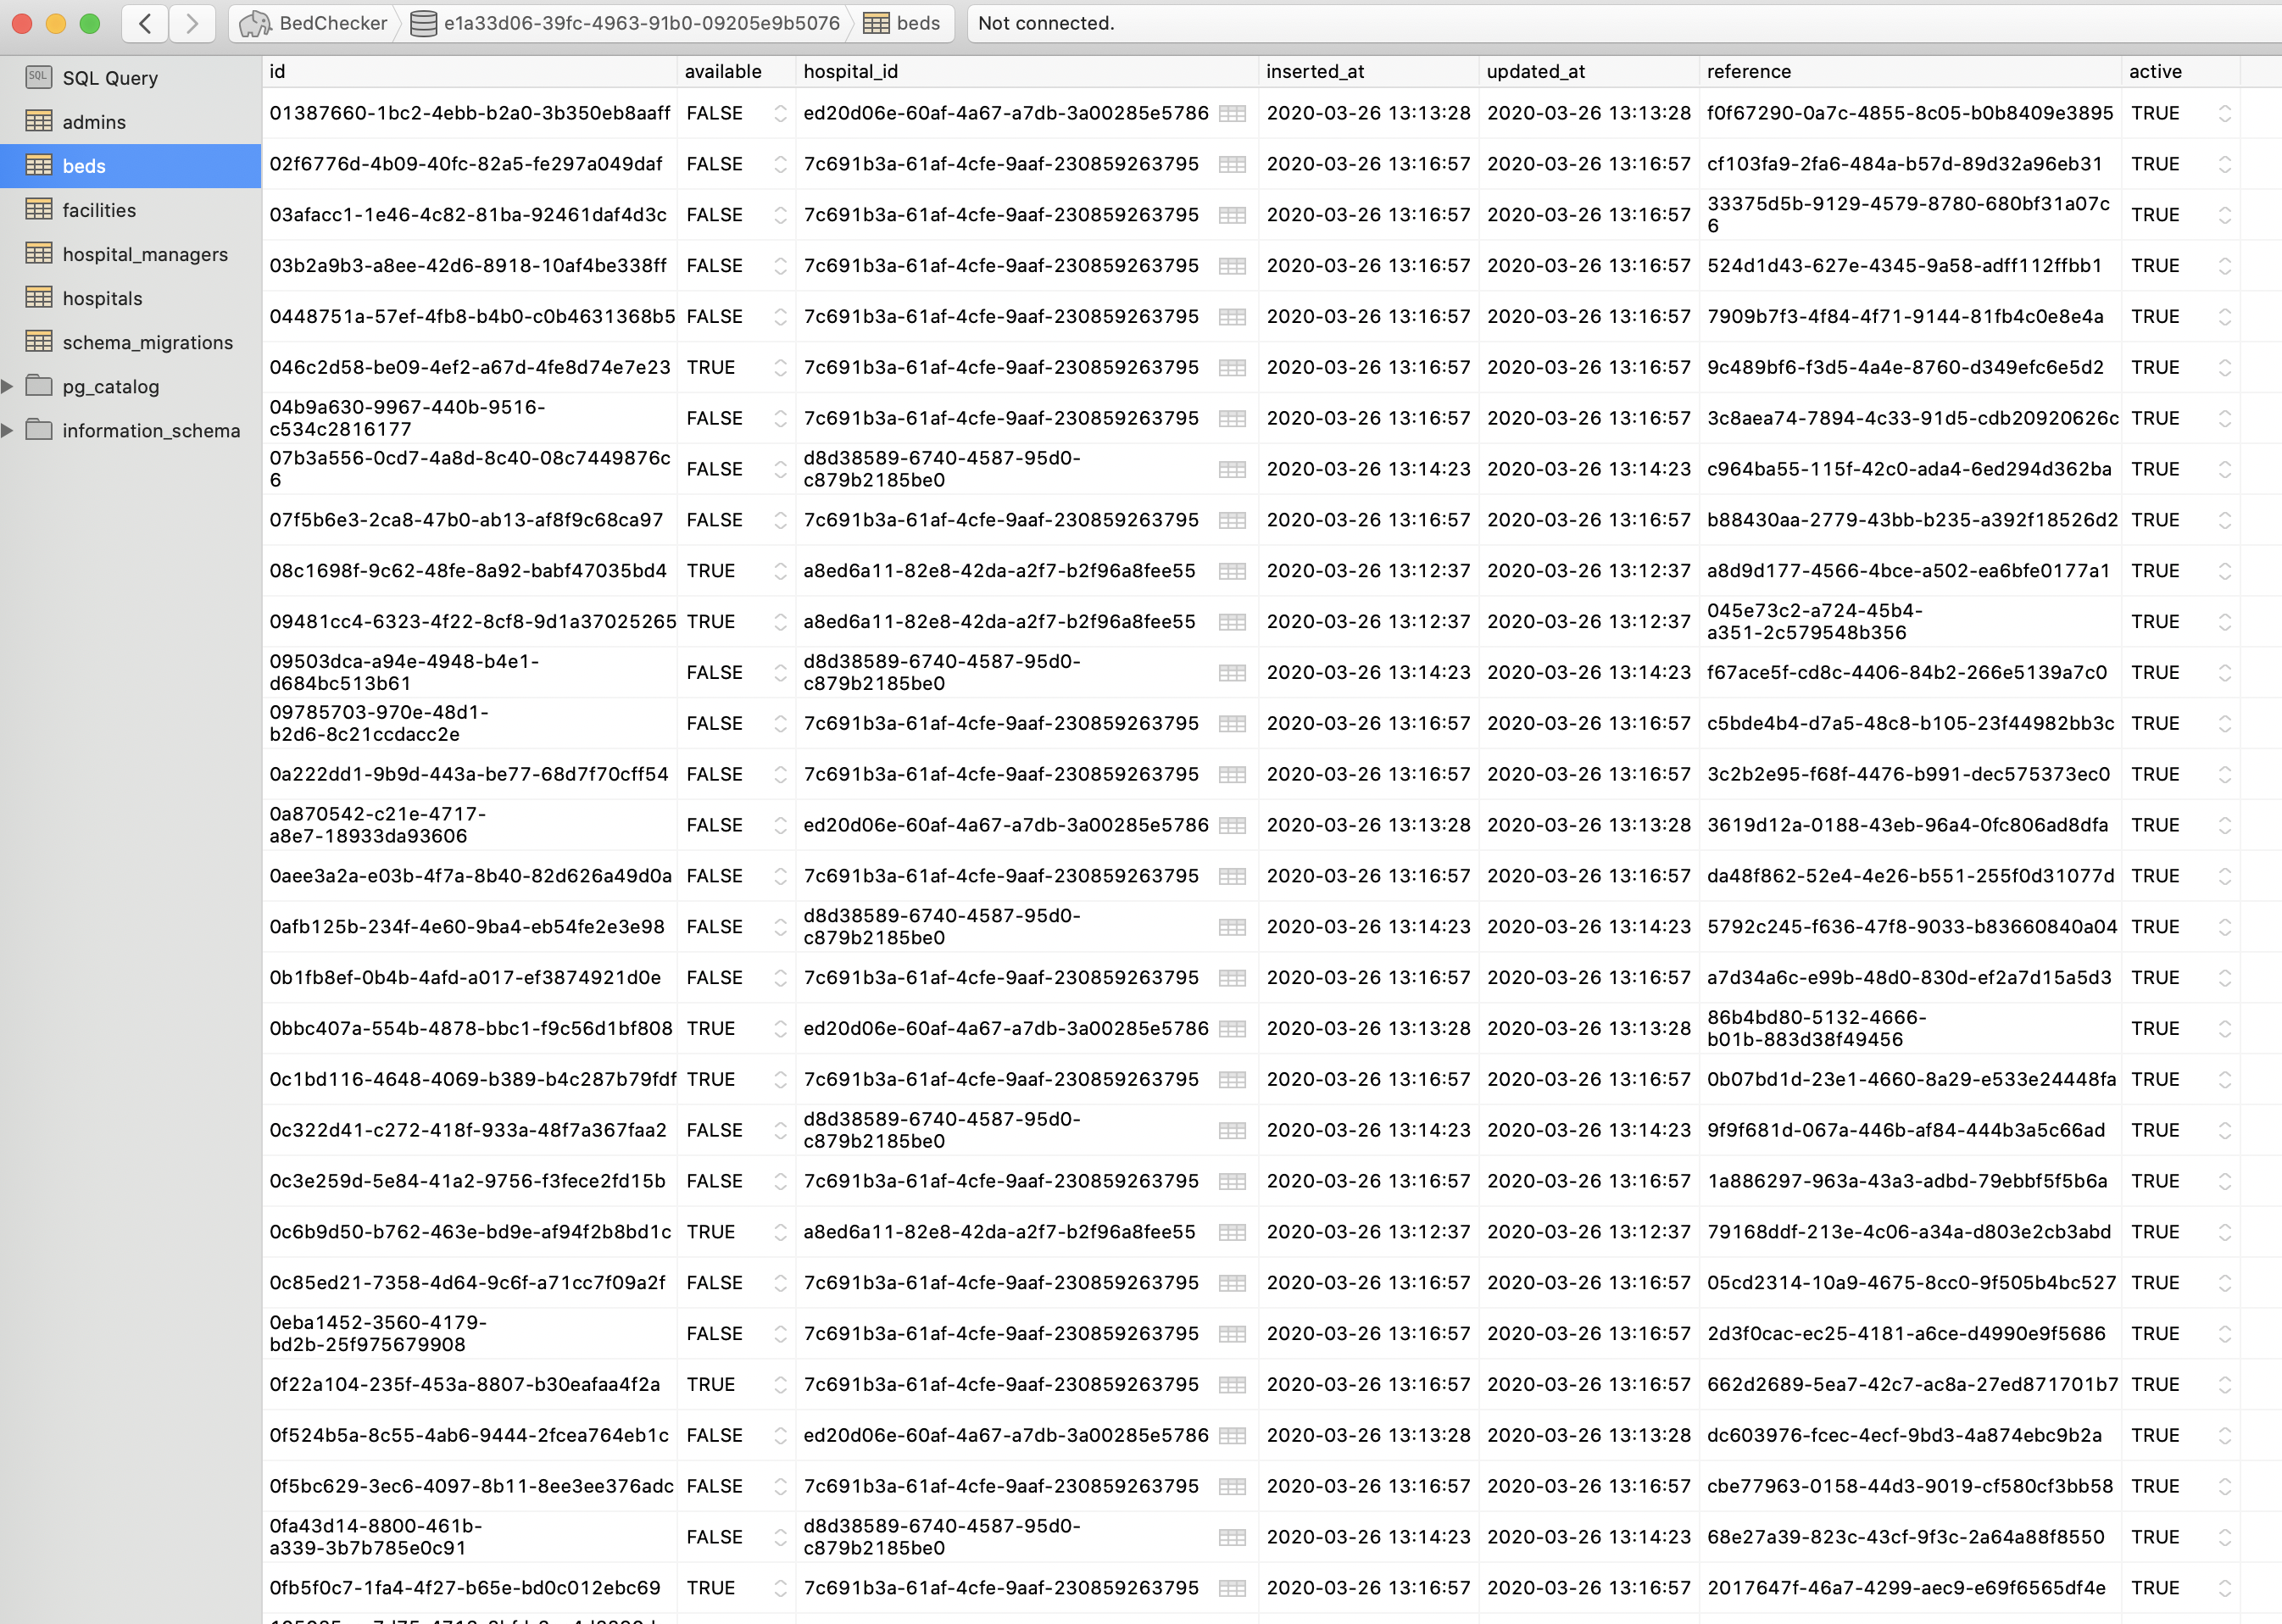Open active dropdown for row 02f6776d

(2224, 164)
